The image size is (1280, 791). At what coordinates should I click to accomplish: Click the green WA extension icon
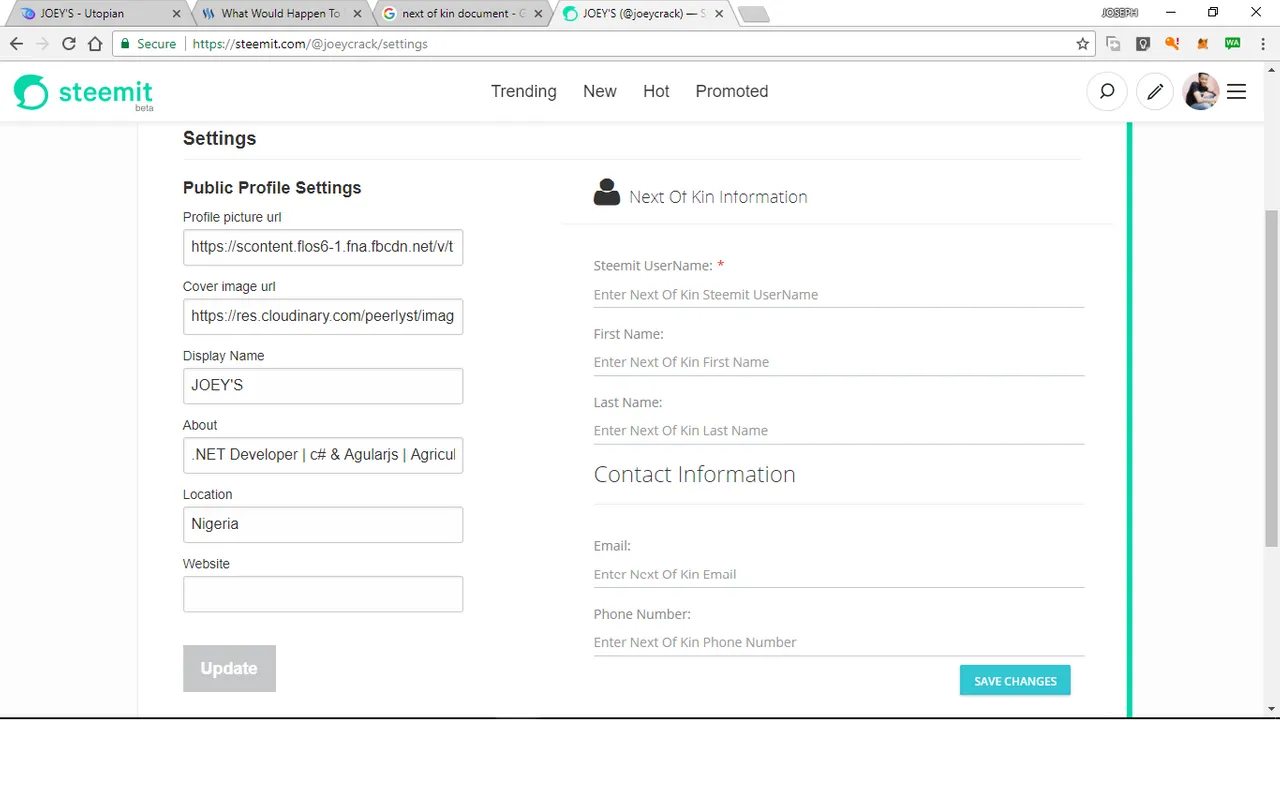tap(1233, 44)
